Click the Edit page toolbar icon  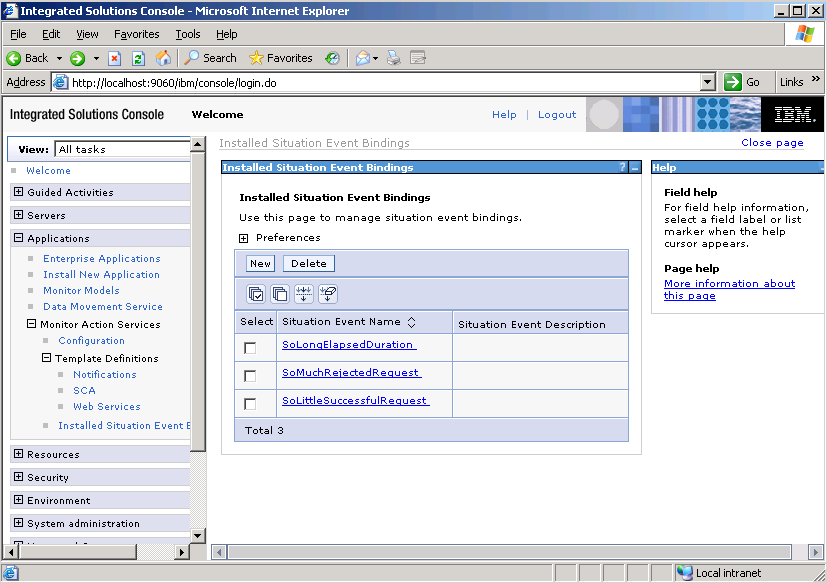[x=418, y=58]
